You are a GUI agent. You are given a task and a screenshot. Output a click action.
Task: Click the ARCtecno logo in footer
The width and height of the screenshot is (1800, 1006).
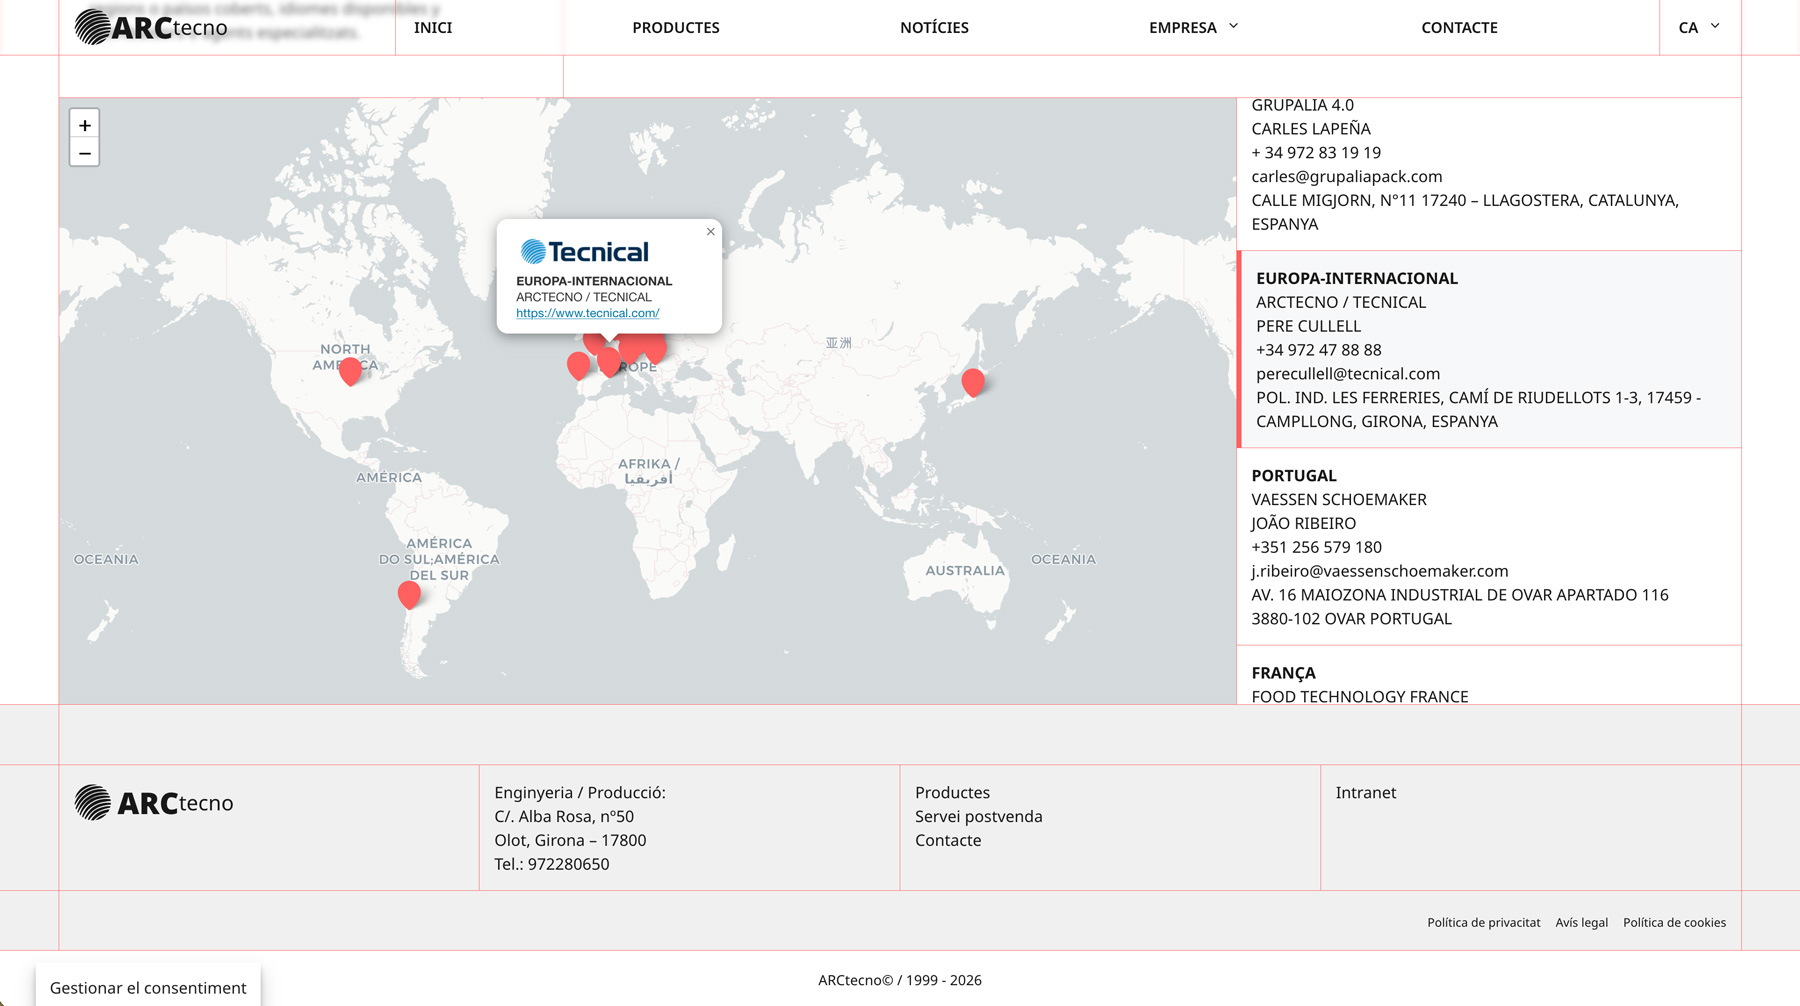coord(154,803)
